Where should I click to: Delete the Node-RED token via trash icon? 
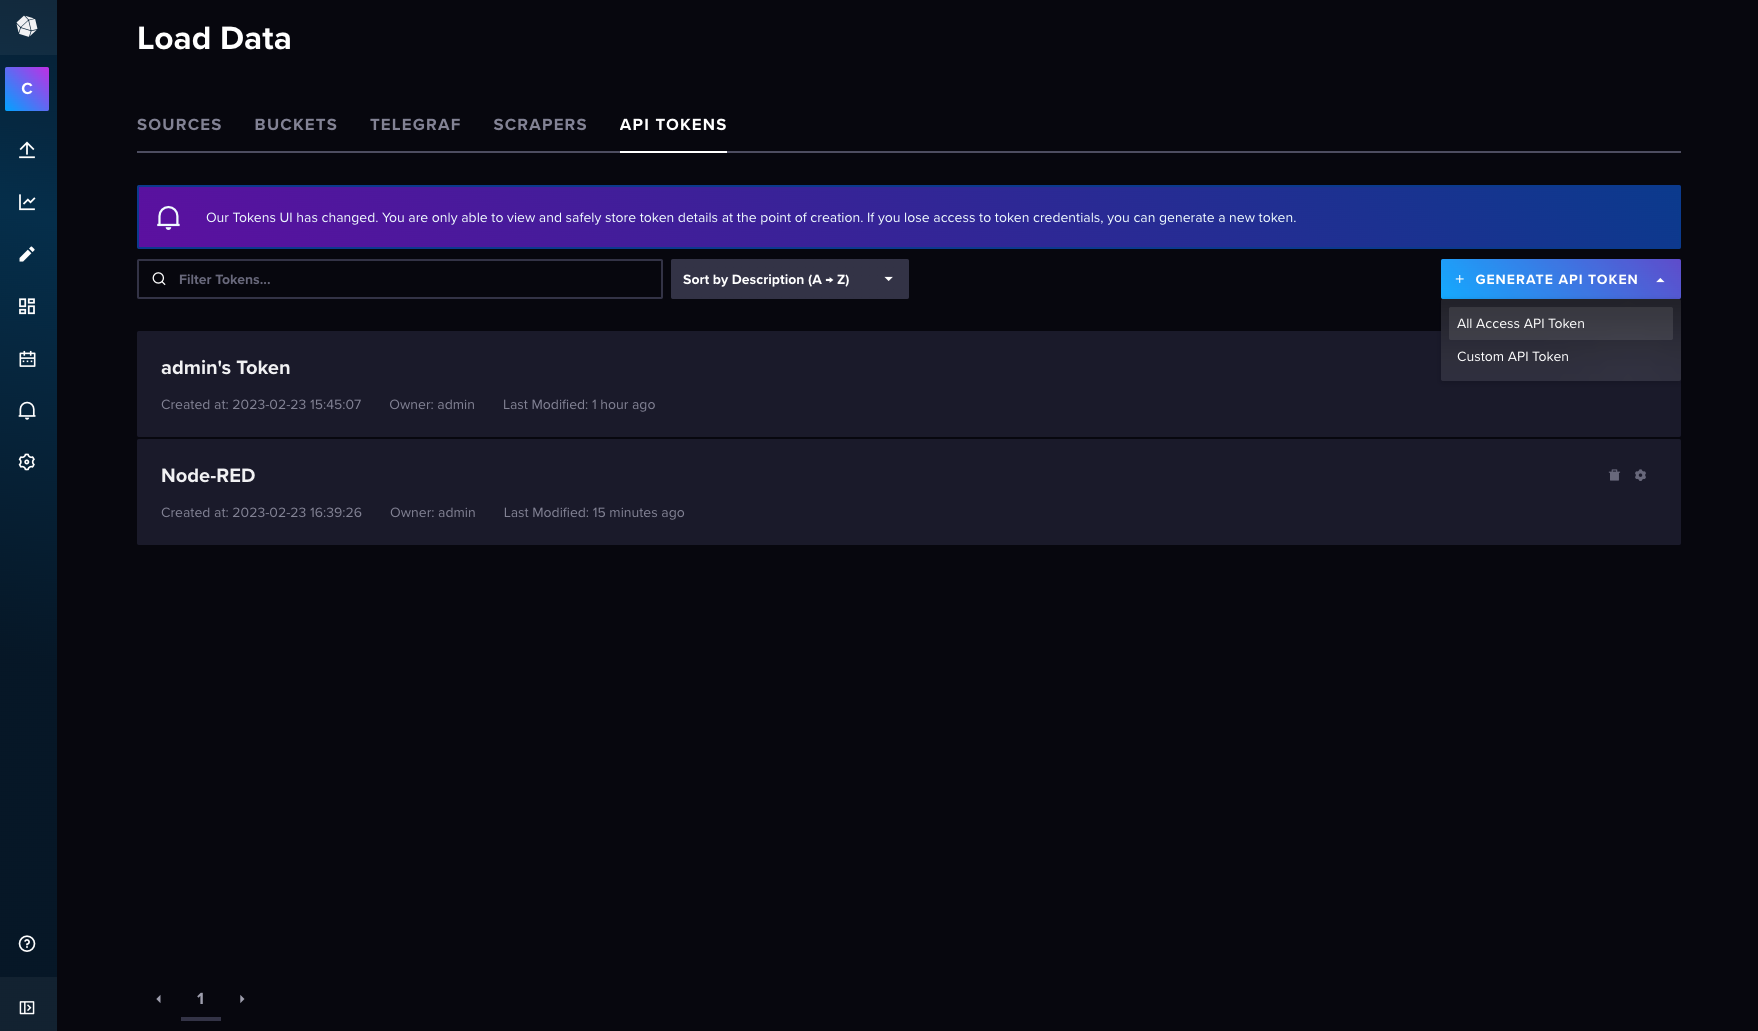pyautogui.click(x=1614, y=475)
